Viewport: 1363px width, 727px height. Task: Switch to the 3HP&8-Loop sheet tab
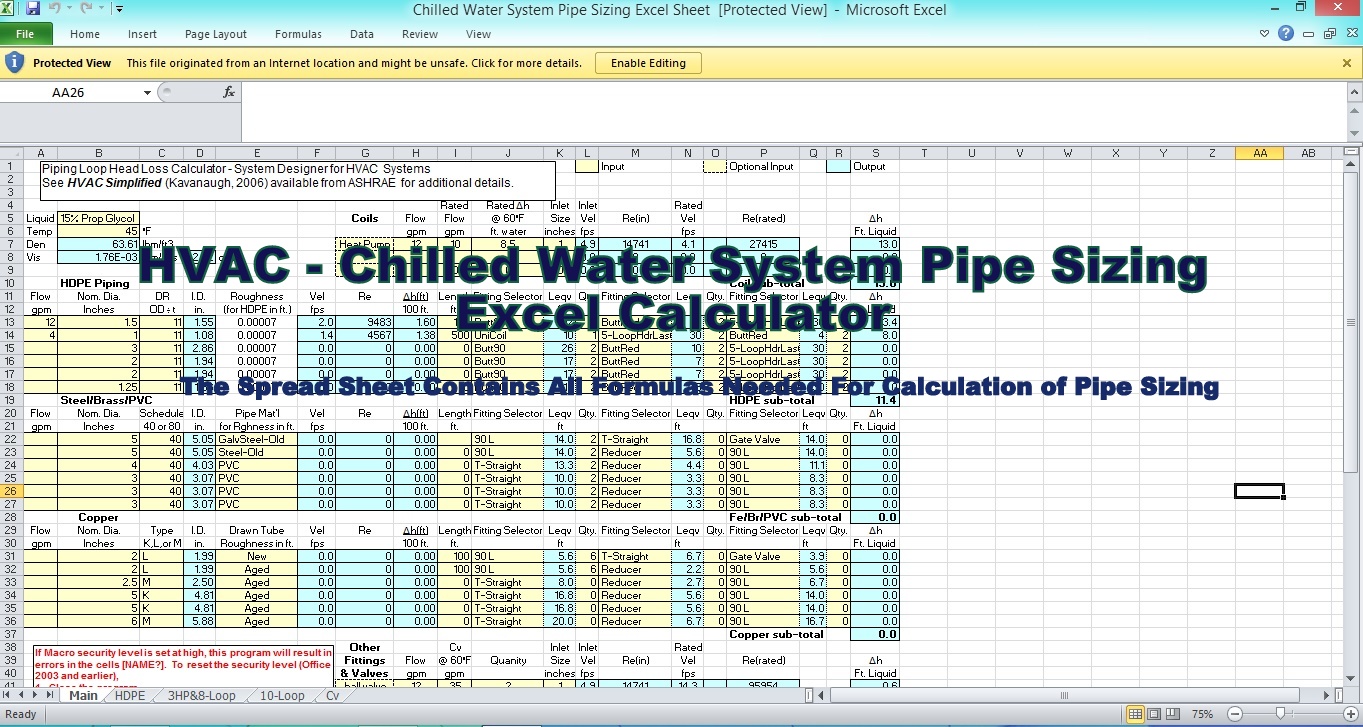(x=202, y=696)
